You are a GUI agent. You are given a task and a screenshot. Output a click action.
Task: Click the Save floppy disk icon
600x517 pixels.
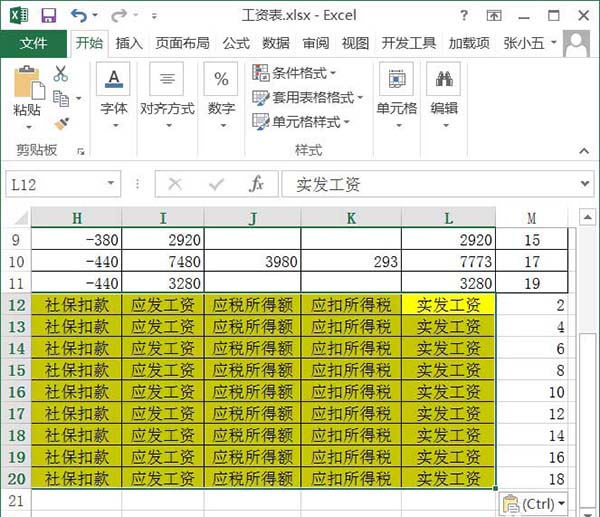[x=49, y=16]
